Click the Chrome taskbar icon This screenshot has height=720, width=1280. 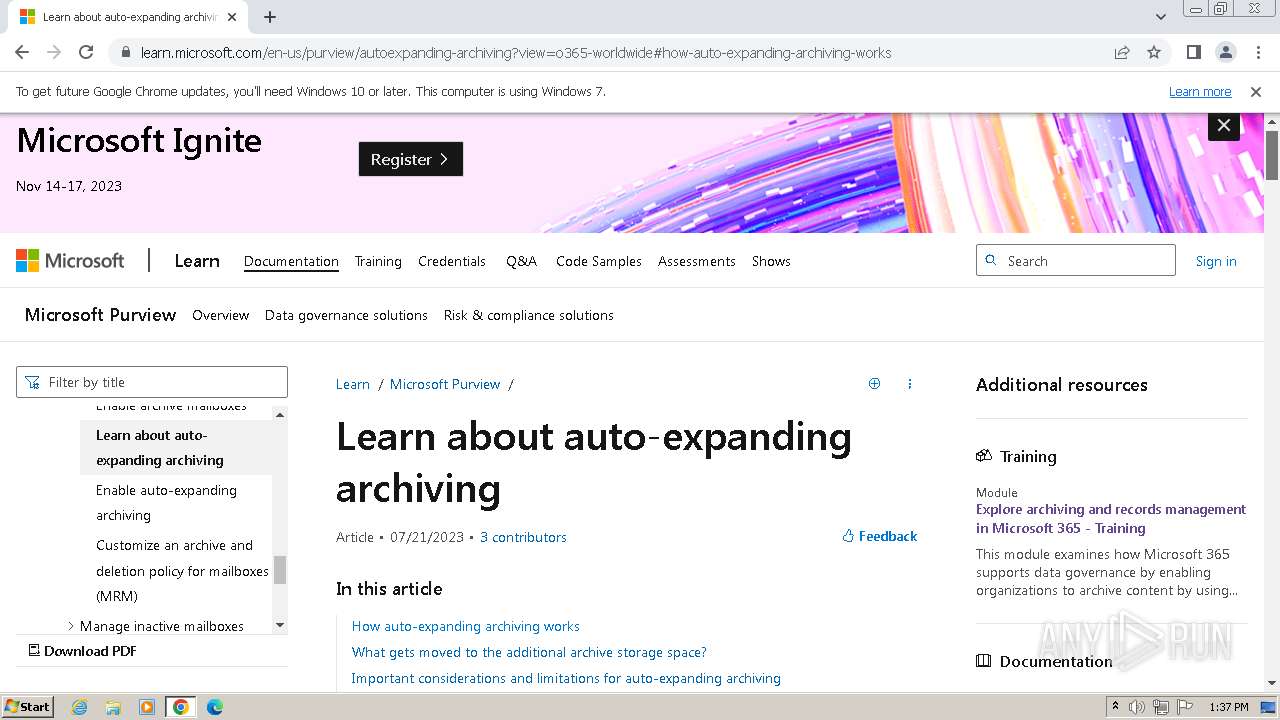[x=181, y=707]
